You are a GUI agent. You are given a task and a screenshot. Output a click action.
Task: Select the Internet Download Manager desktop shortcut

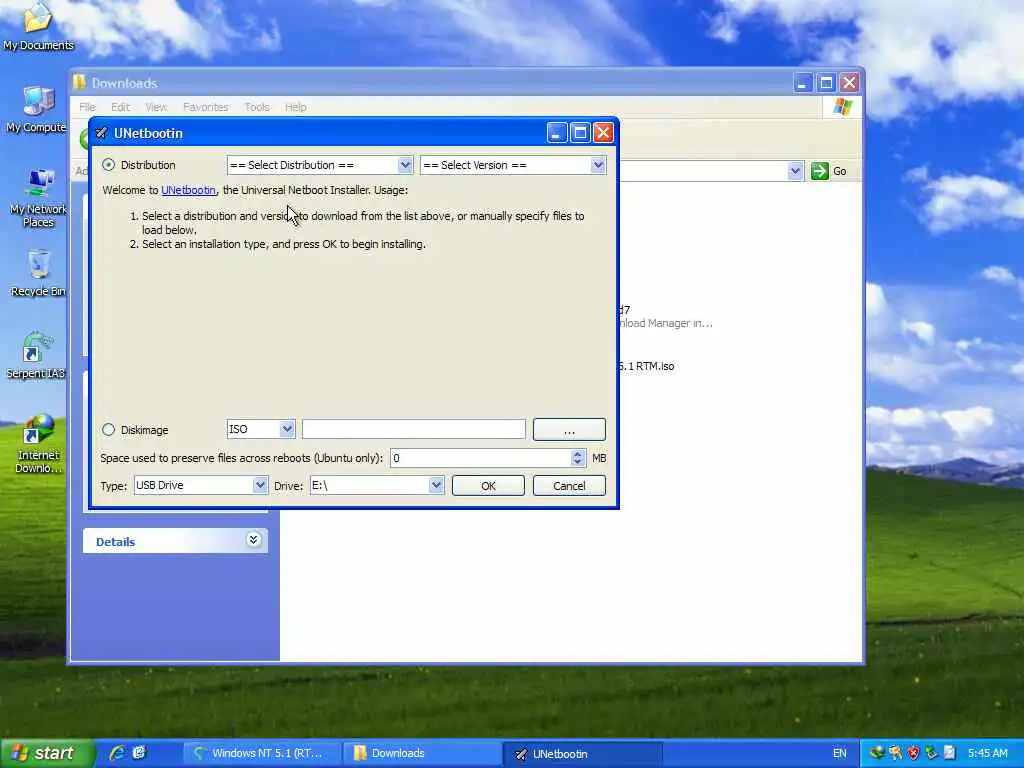tap(38, 444)
